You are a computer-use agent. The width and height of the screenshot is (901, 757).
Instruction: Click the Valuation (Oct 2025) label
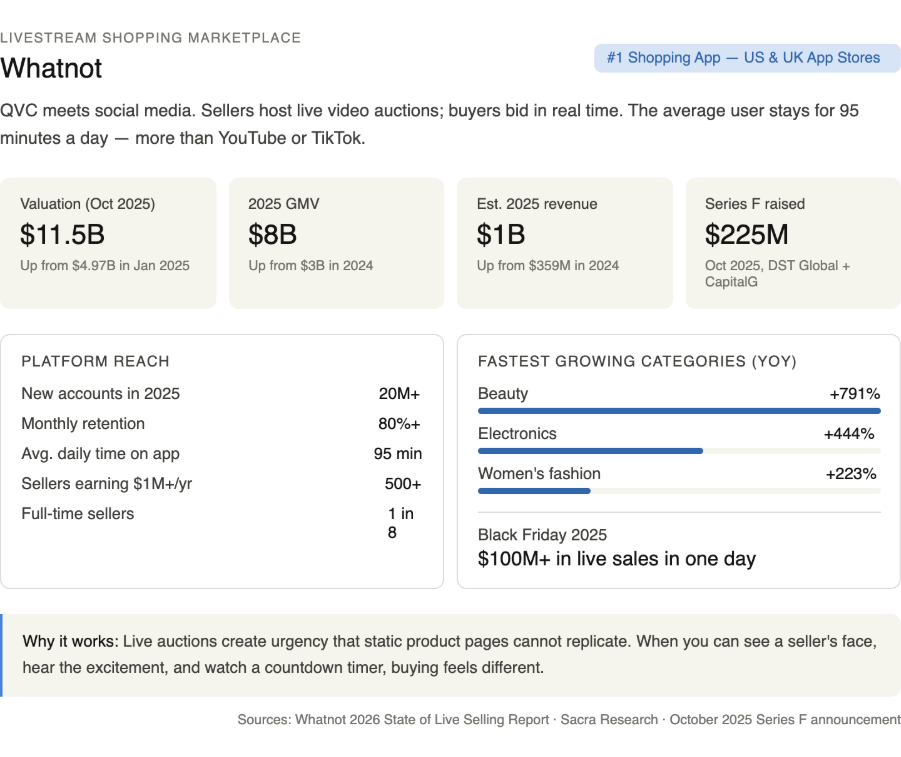[87, 204]
